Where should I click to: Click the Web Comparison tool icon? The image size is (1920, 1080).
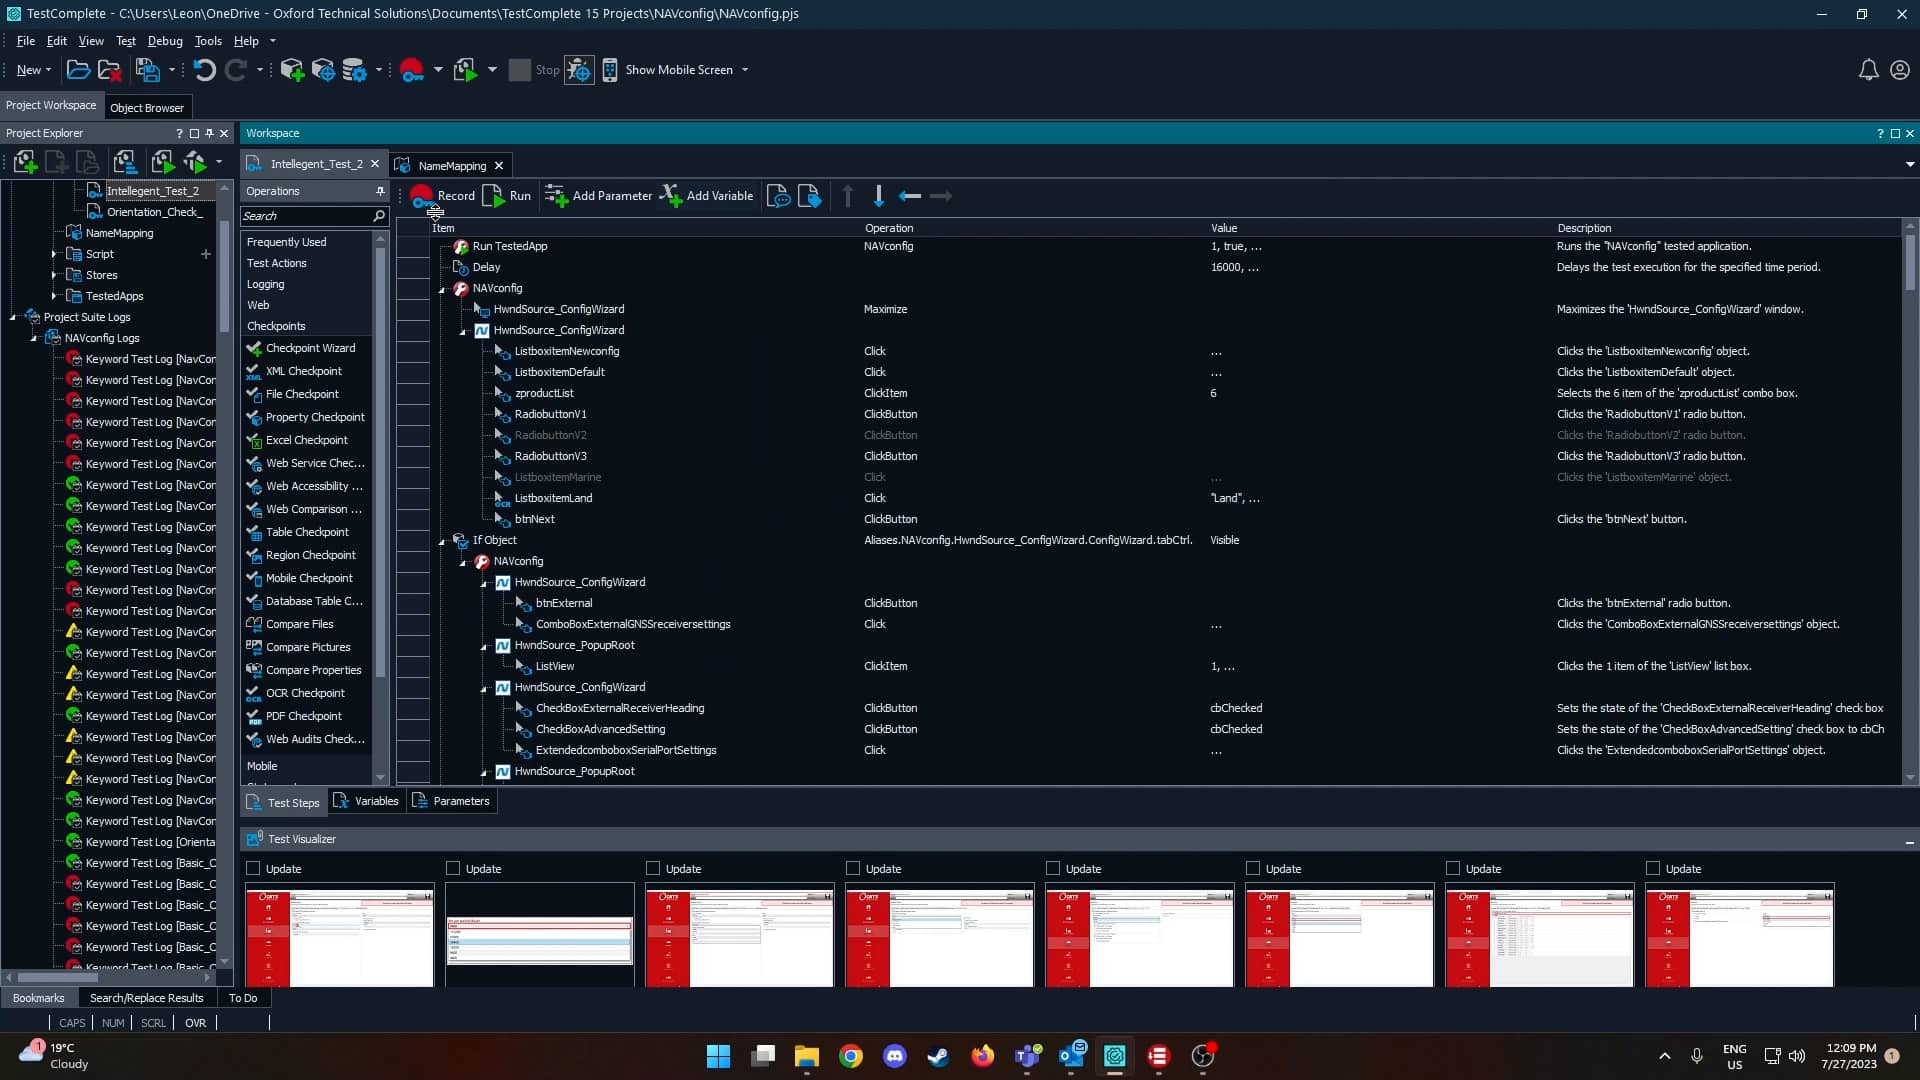tap(253, 509)
